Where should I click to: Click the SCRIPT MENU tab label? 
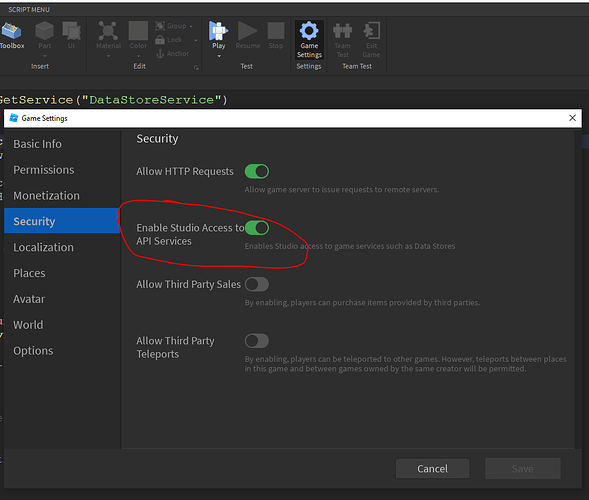(x=29, y=10)
